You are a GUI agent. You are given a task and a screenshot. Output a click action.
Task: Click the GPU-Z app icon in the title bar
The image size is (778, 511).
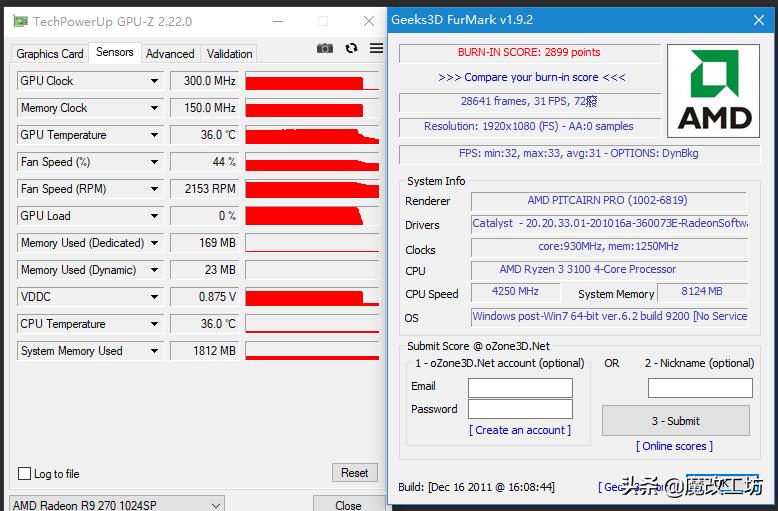pos(20,21)
